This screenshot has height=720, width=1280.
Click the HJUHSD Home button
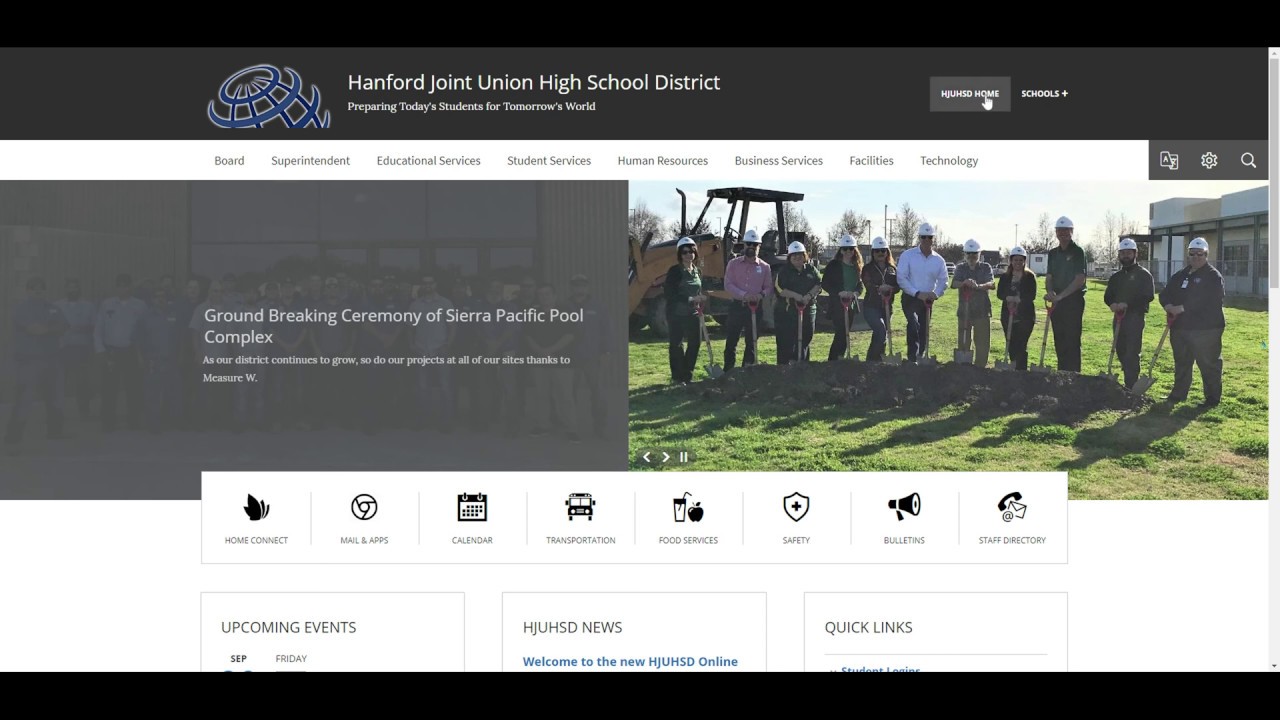(x=970, y=94)
